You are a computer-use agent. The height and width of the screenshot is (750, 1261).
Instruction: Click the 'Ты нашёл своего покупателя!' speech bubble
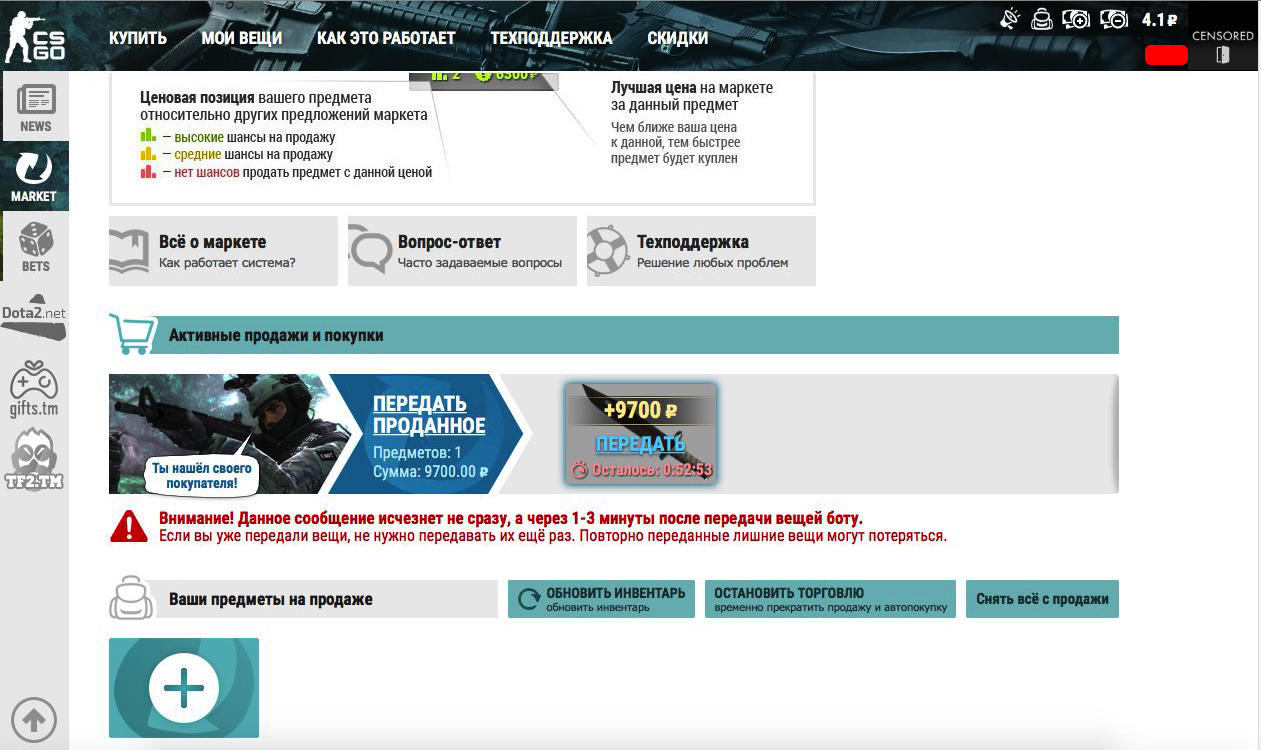coord(201,475)
